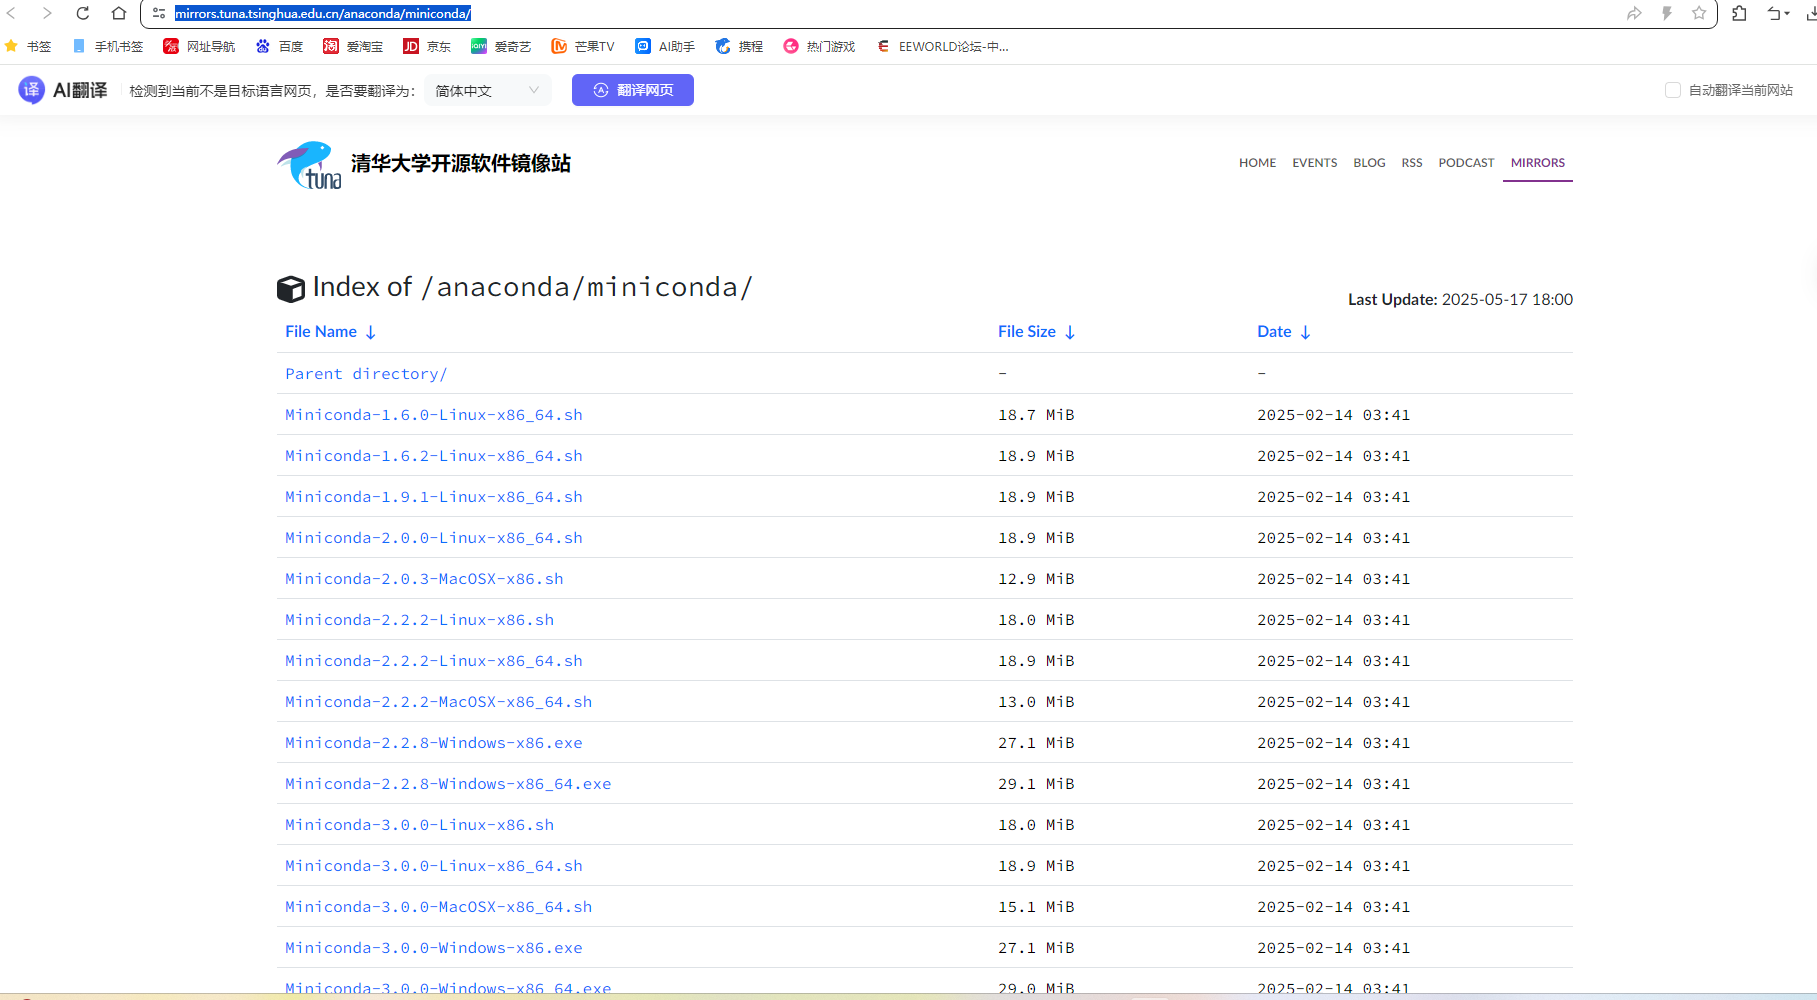The width and height of the screenshot is (1817, 1000).
Task: Open 热门游戏 bookmark
Action: point(819,46)
